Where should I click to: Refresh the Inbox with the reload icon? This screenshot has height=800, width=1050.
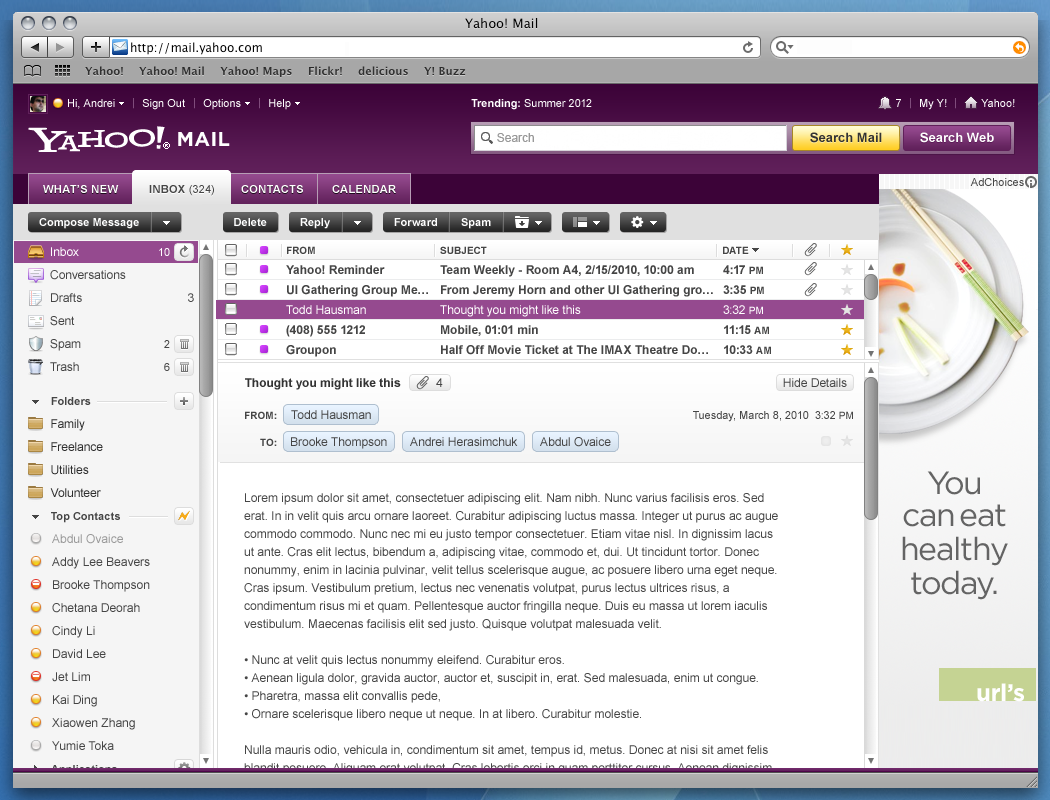point(184,252)
